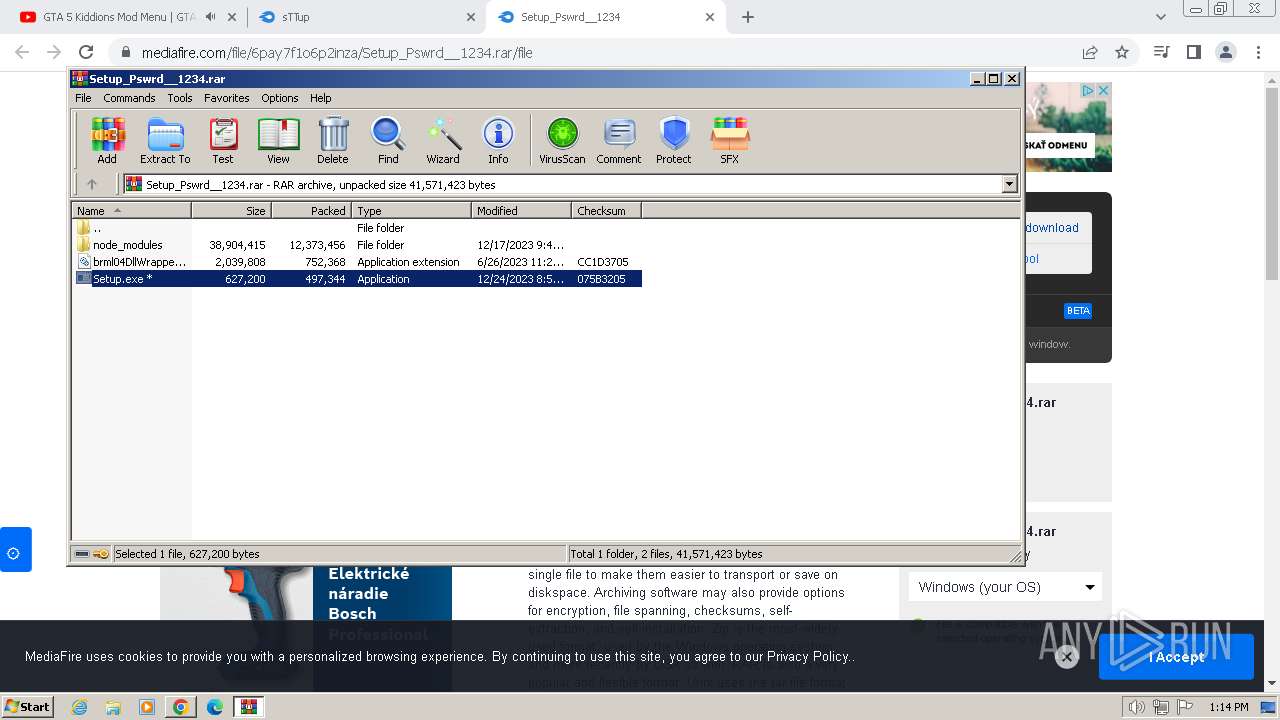The width and height of the screenshot is (1280, 720).
Task: Click the Test archive icon
Action: [x=223, y=140]
